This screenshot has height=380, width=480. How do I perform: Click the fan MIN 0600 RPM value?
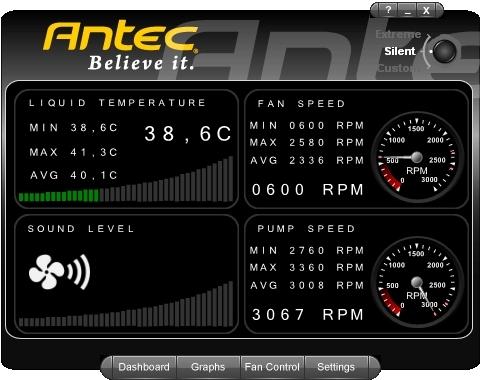point(307,126)
